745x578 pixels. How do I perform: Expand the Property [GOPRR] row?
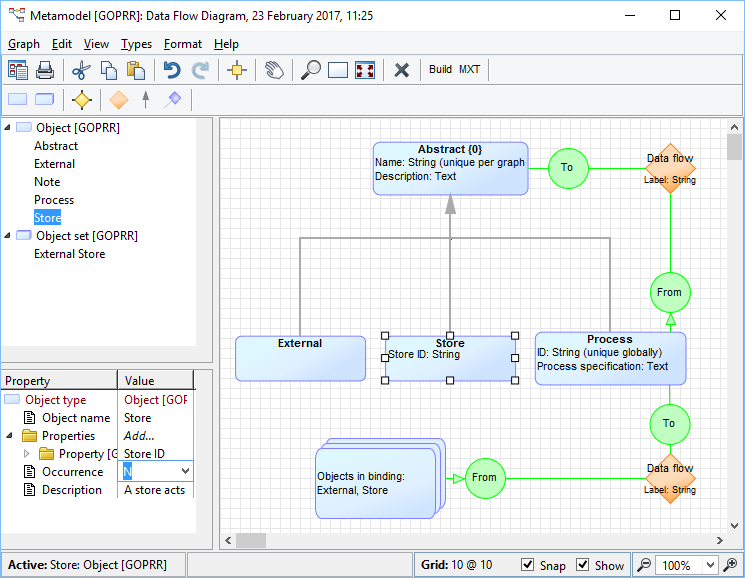[x=27, y=454]
